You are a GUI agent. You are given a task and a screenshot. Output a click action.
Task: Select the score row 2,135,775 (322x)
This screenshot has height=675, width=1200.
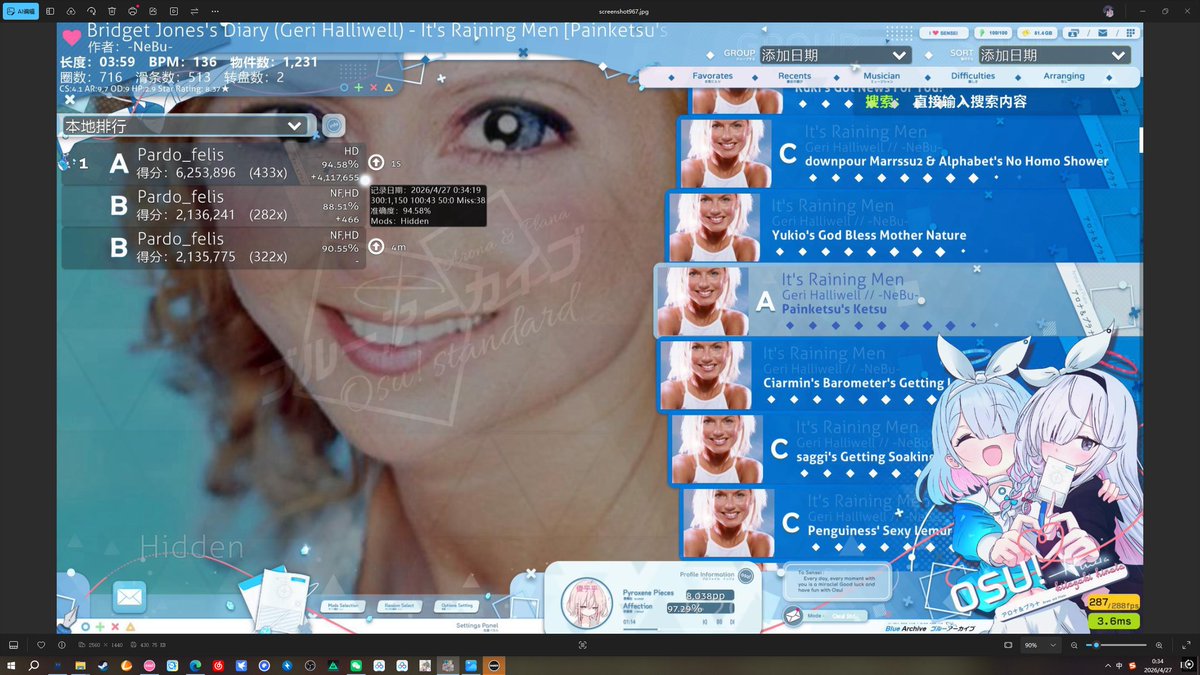212,247
